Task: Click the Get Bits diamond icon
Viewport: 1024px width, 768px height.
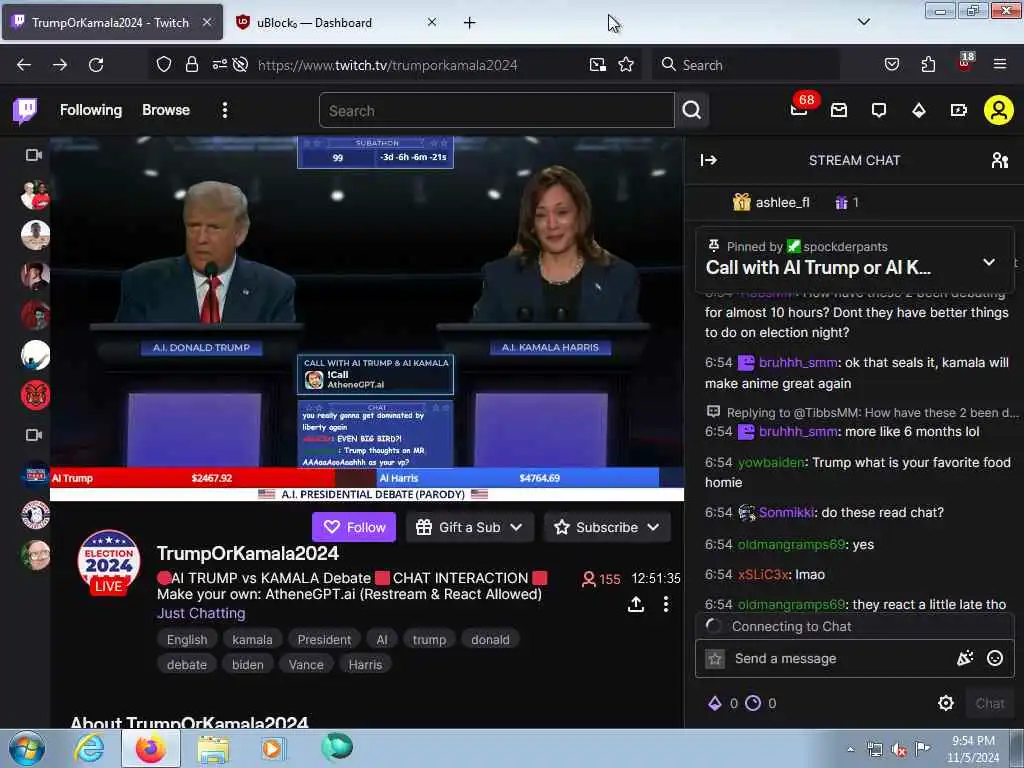Action: [x=918, y=110]
